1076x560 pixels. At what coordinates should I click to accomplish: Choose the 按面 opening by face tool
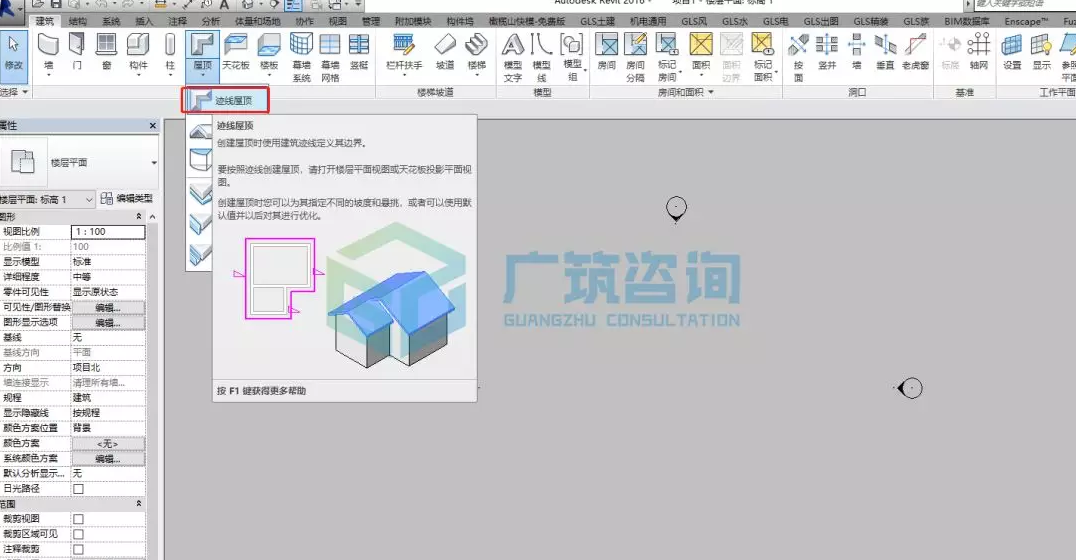coord(798,56)
